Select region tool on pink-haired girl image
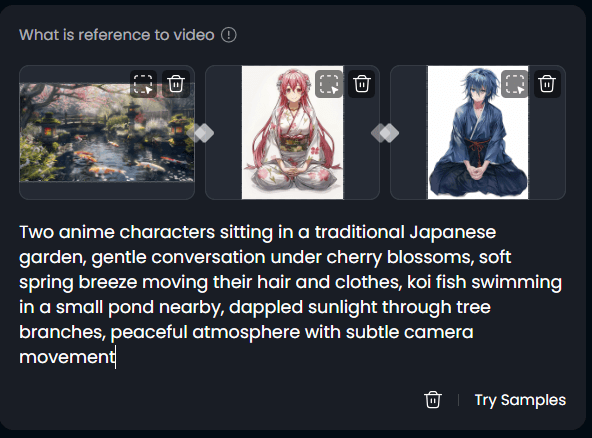Viewport: 592px width, 438px height. [x=329, y=84]
